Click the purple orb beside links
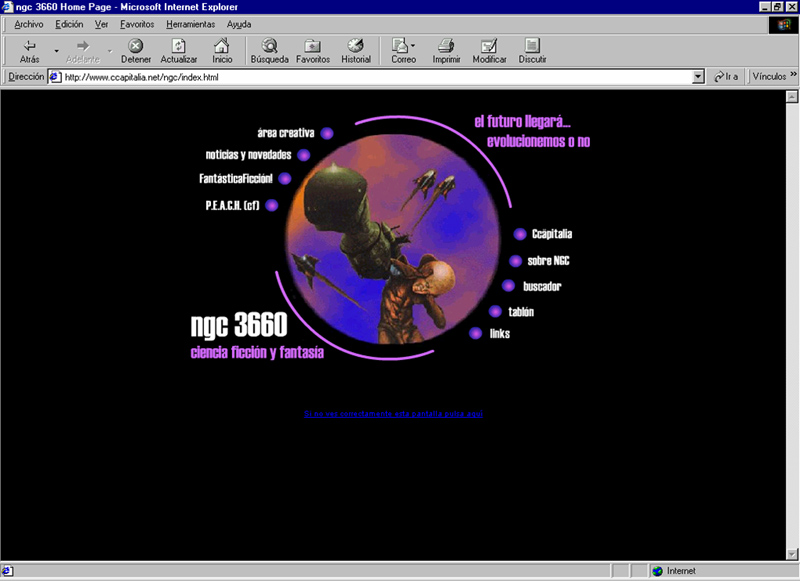 (x=476, y=334)
